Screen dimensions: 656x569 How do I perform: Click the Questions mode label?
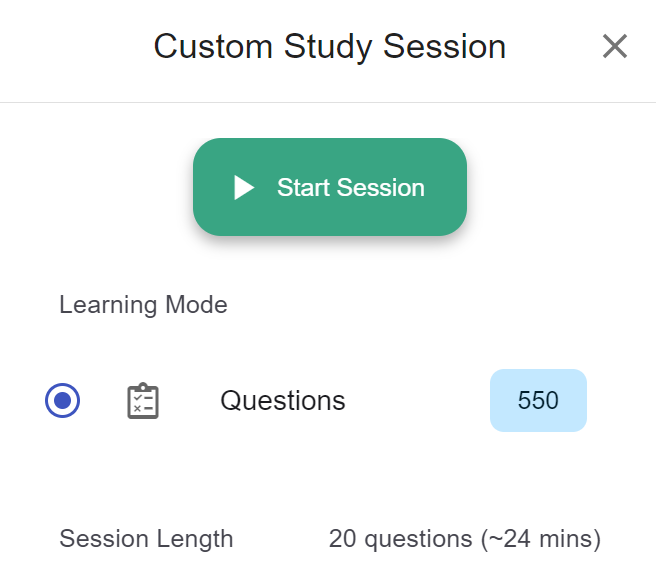pyautogui.click(x=283, y=400)
